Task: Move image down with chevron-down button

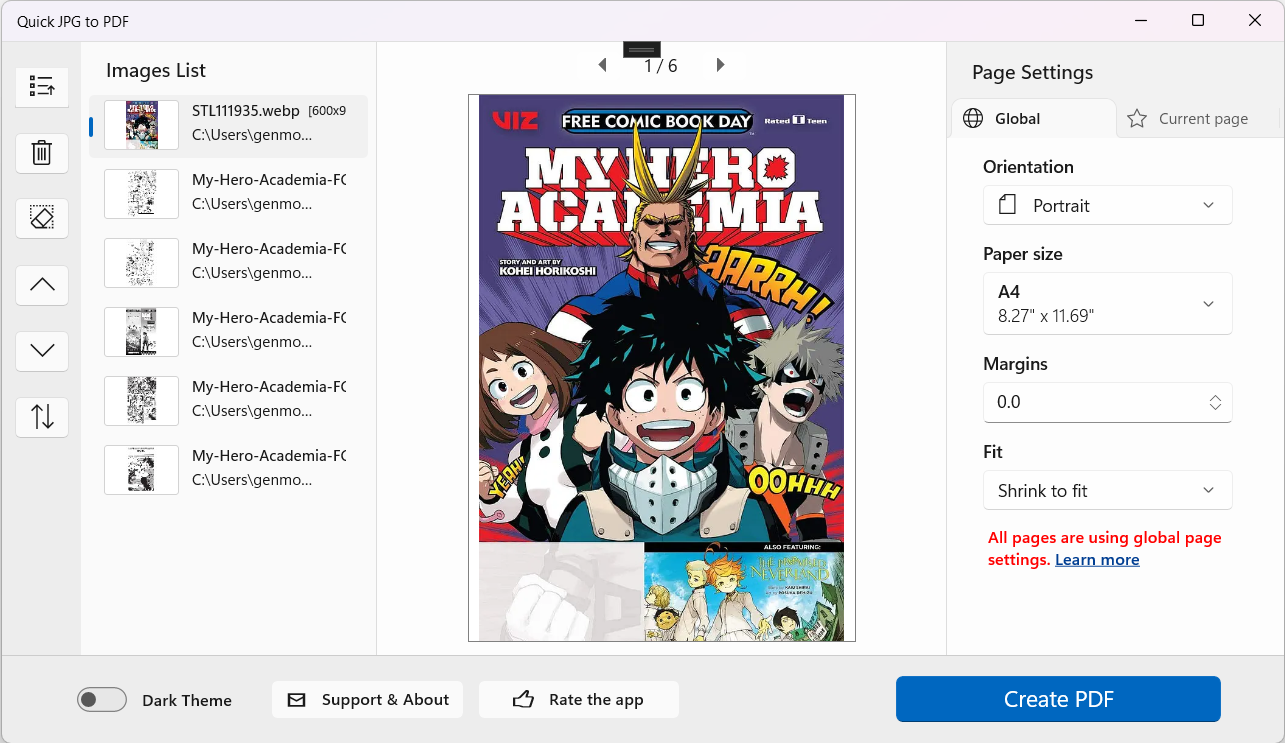Action: coord(42,351)
